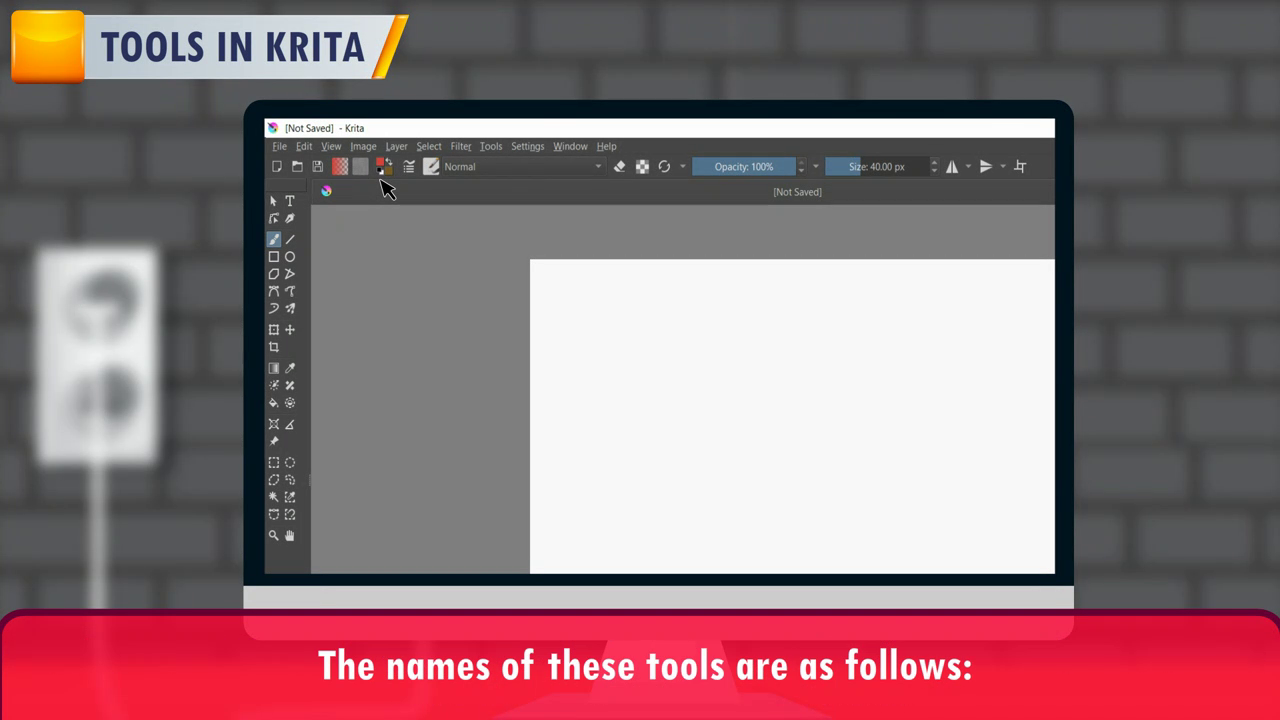The height and width of the screenshot is (720, 1280).
Task: Select the Bezier Curve tool
Action: pyautogui.click(x=273, y=291)
